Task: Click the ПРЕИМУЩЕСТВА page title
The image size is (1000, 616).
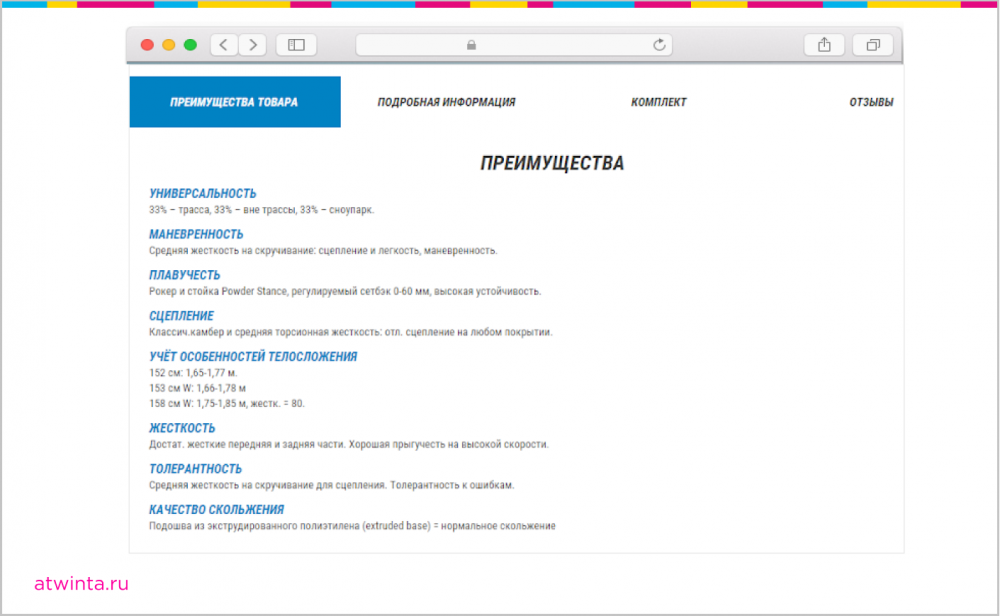Action: click(x=552, y=163)
